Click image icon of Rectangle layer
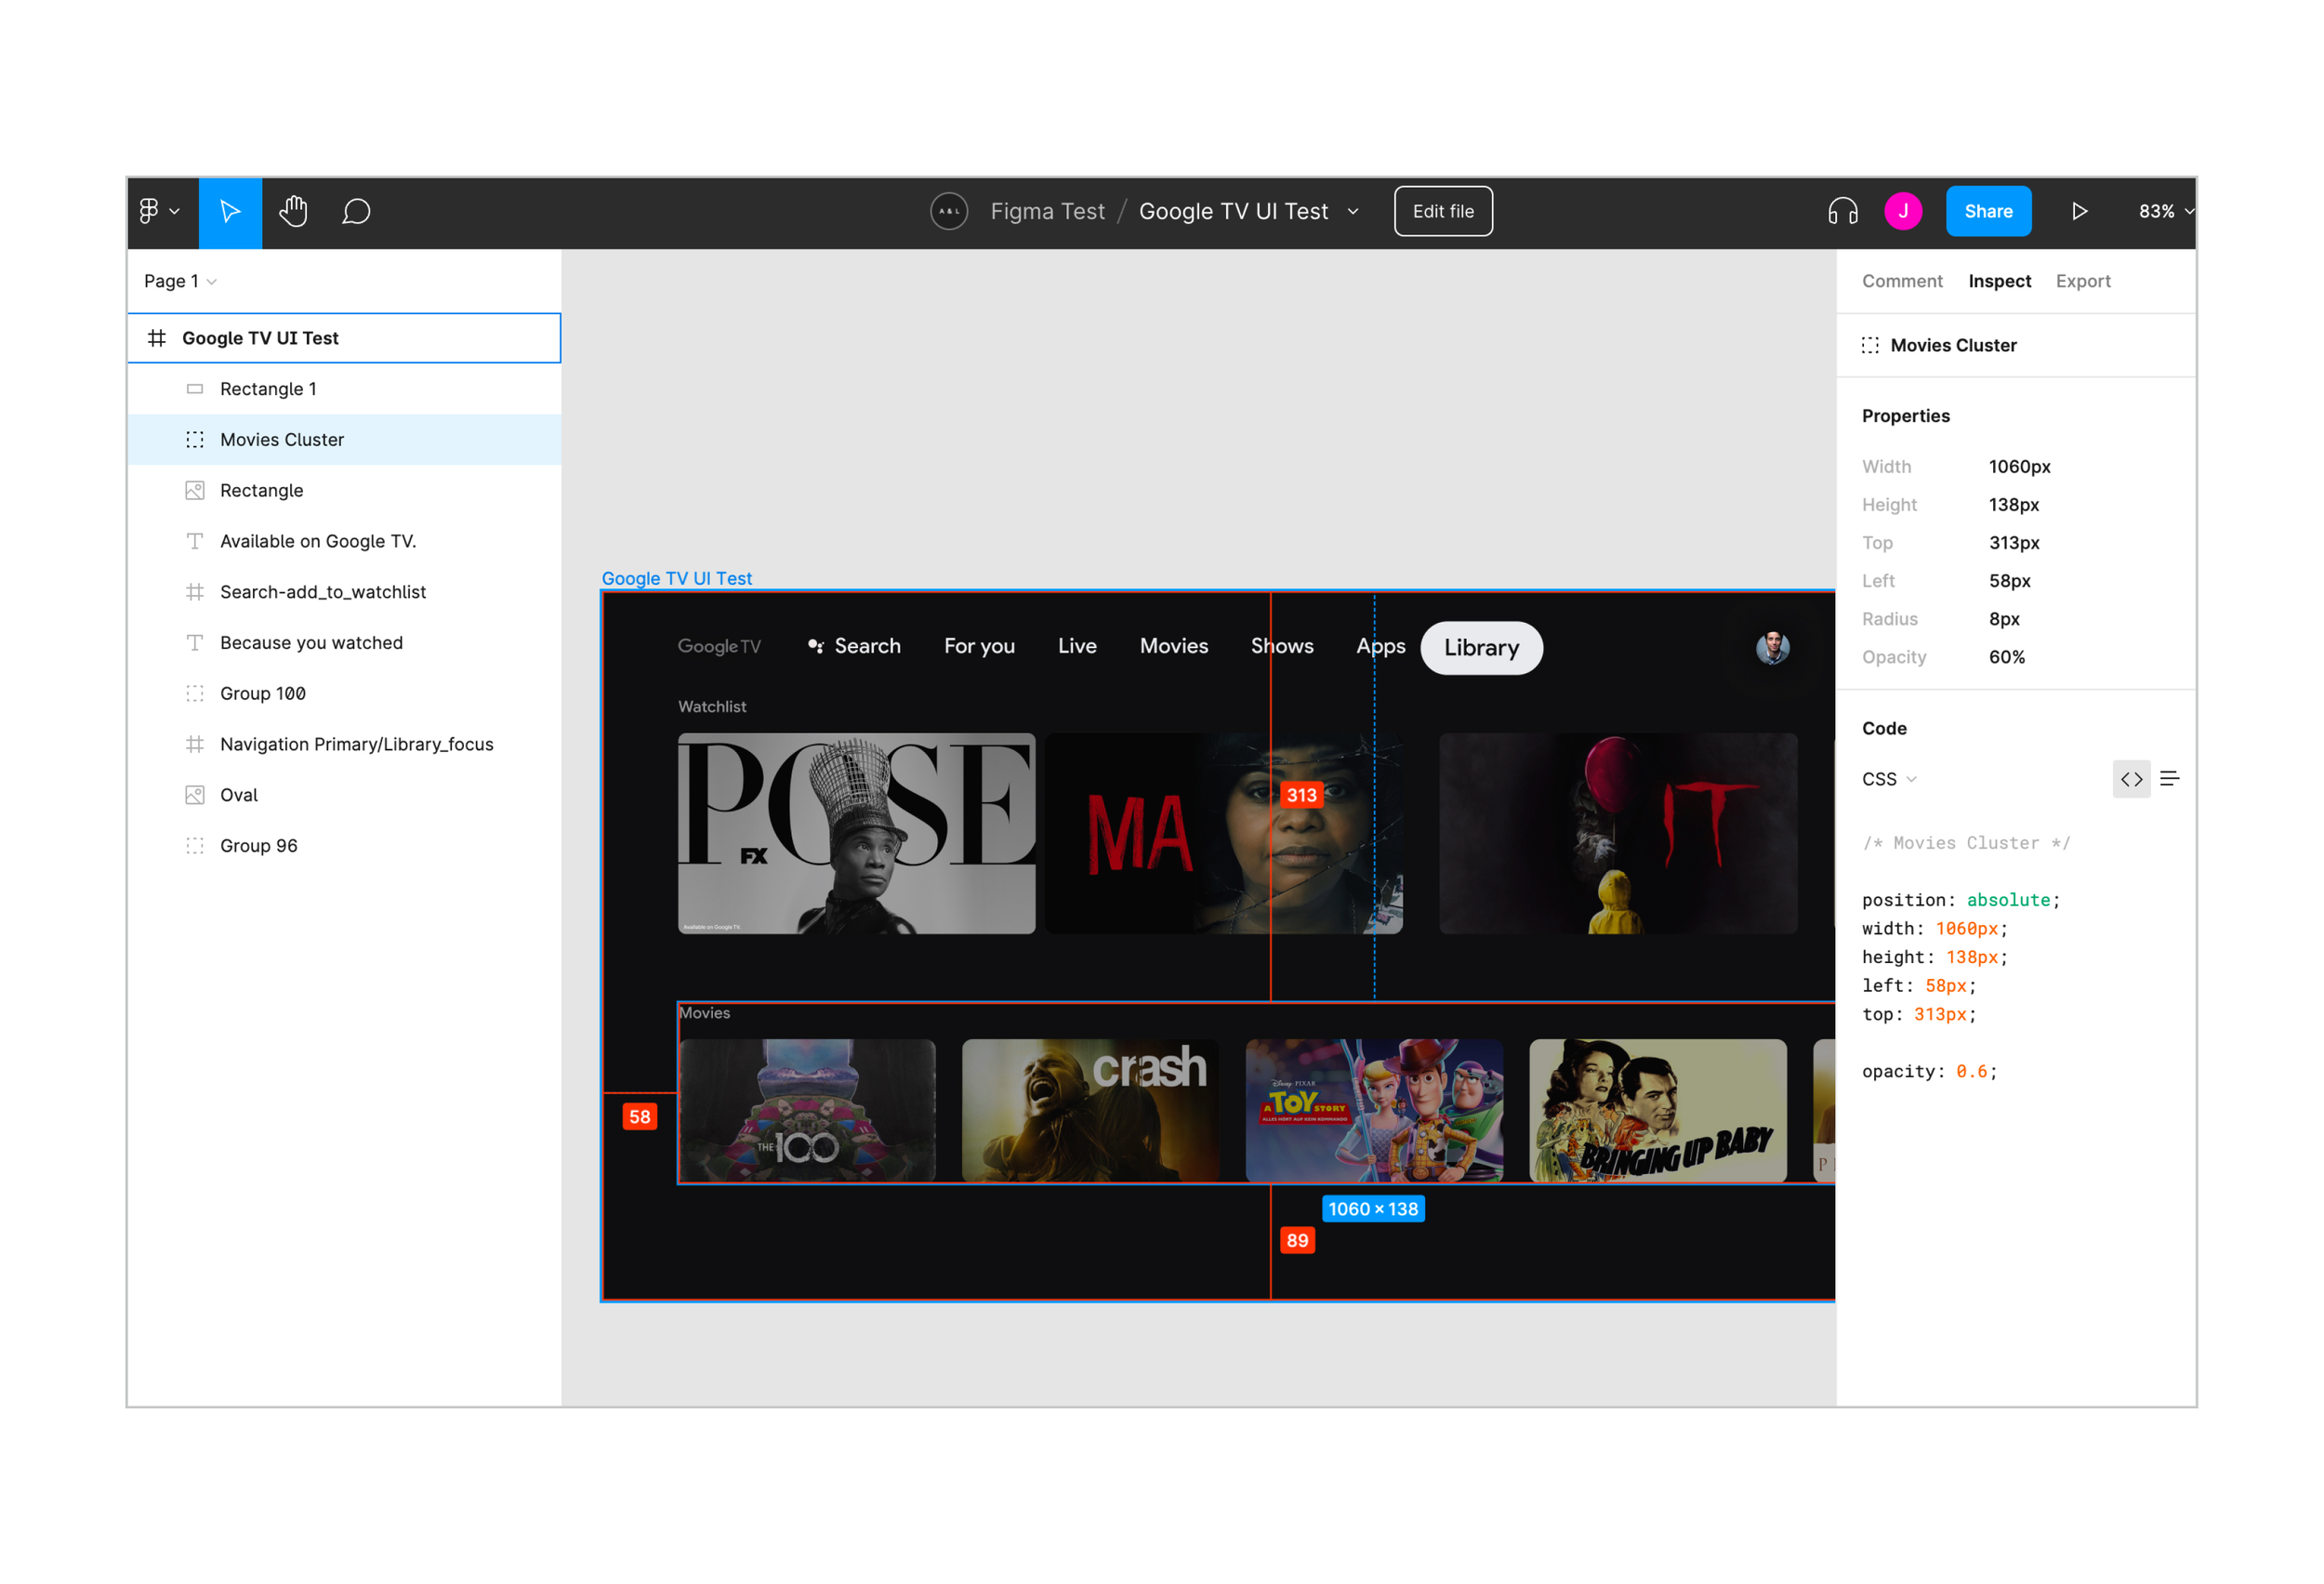The height and width of the screenshot is (1584, 2324). 195,490
